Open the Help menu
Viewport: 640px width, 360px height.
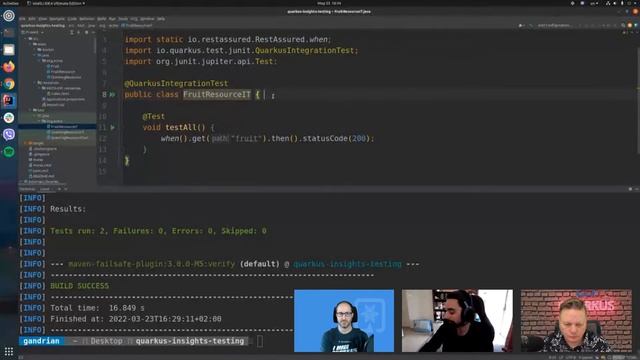point(161,19)
